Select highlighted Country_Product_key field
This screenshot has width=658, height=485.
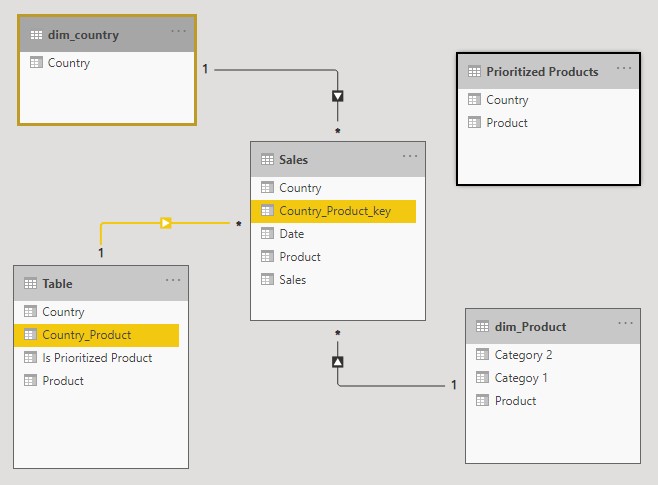(x=333, y=211)
